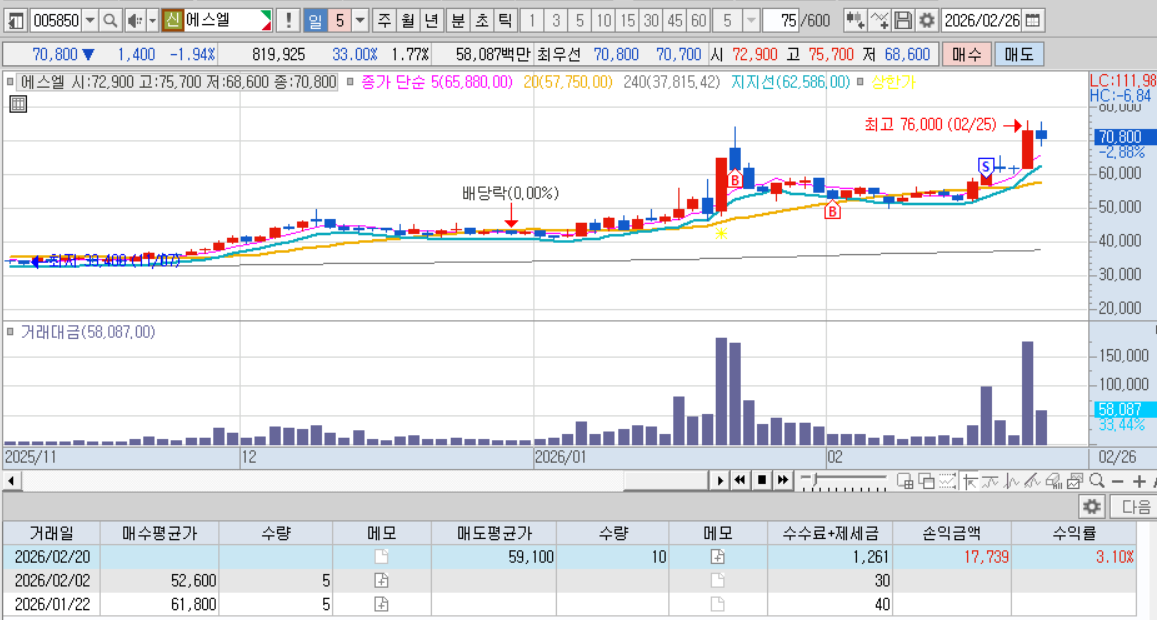This screenshot has height=620, width=1157.
Task: Open trade log settings gear icon
Action: (1091, 507)
